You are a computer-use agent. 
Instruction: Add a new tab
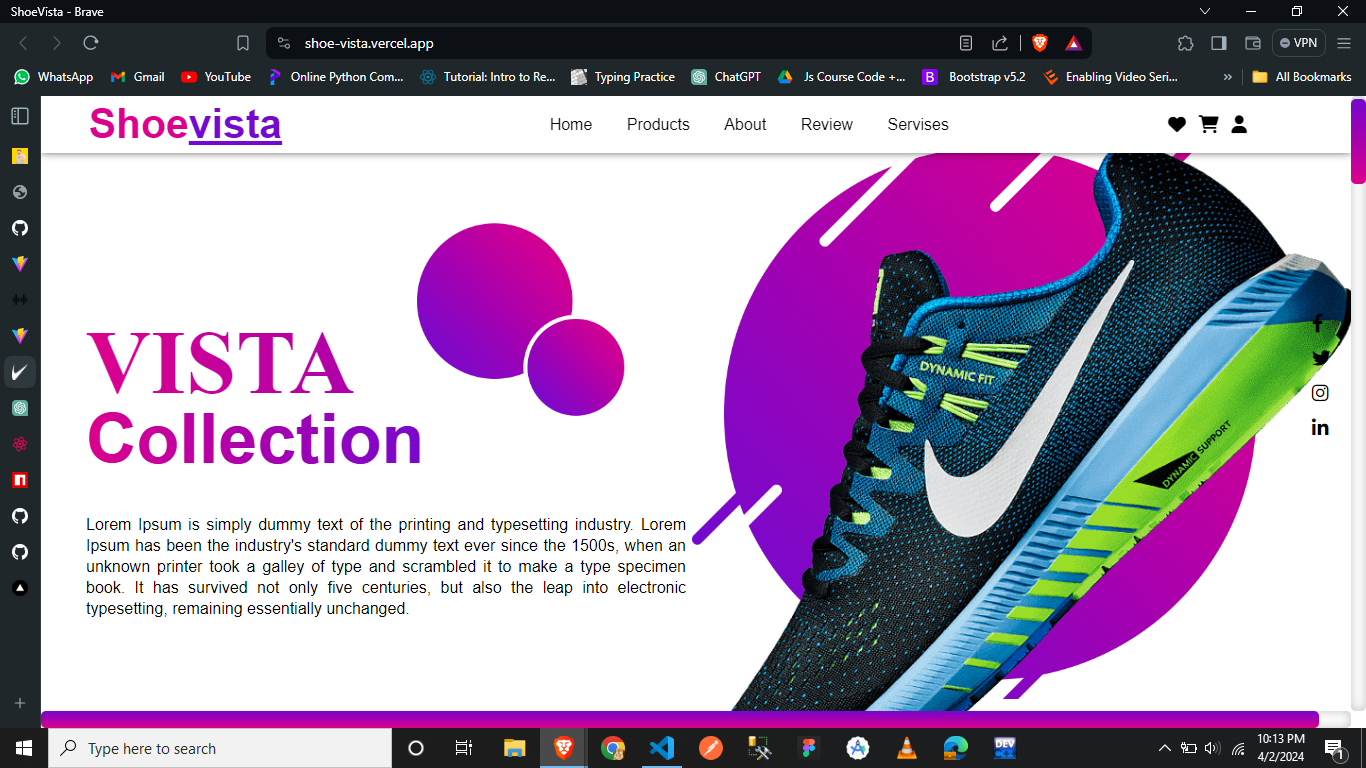coord(20,703)
